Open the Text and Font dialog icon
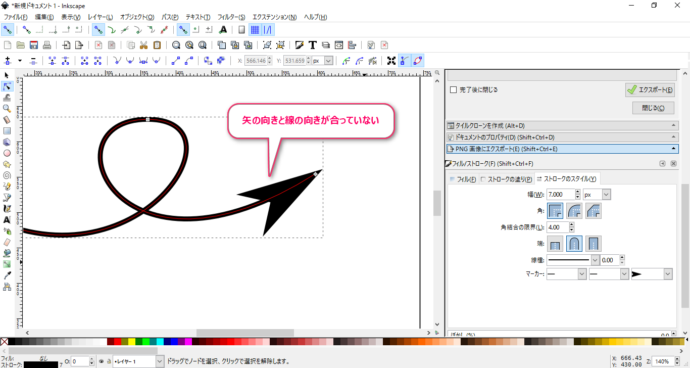This screenshot has width=690, height=368. tap(312, 45)
